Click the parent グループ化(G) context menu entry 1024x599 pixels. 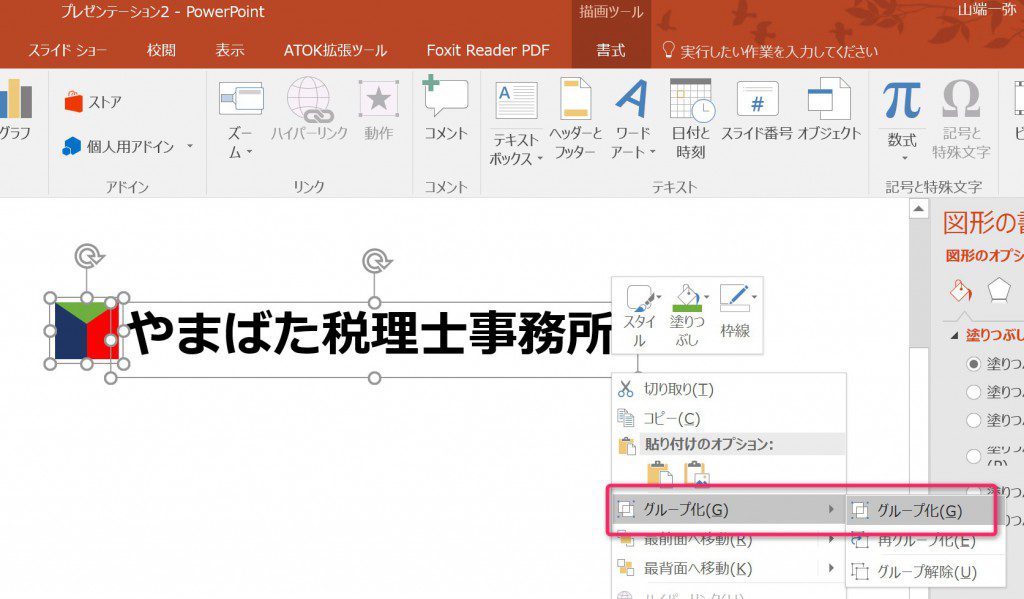click(x=727, y=510)
